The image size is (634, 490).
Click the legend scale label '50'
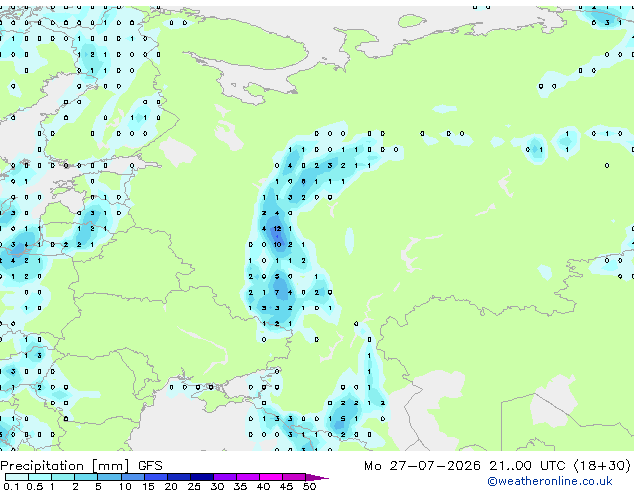[309, 486]
